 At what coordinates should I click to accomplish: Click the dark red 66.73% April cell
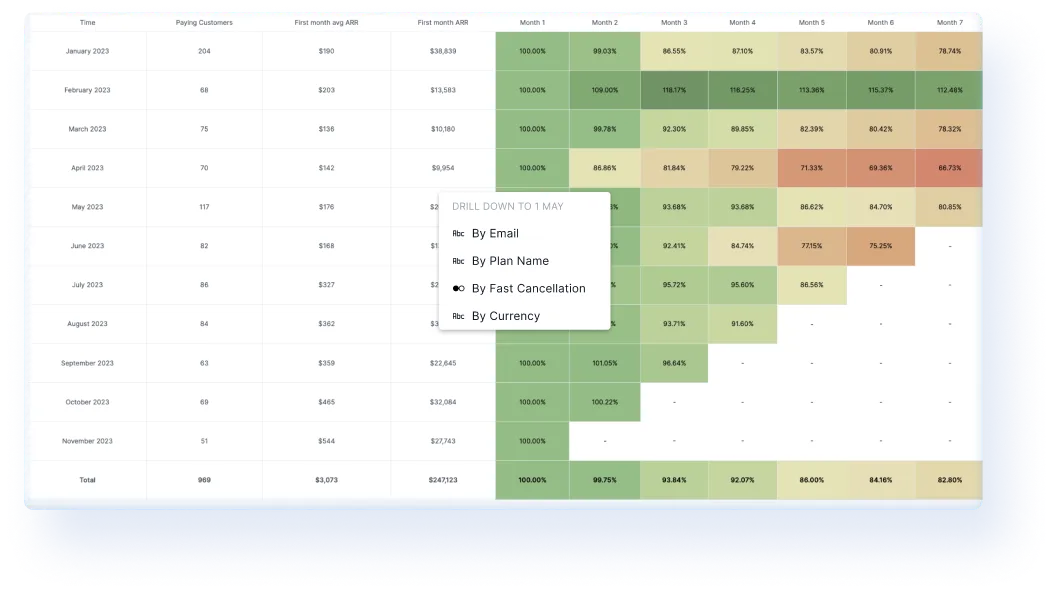(949, 168)
